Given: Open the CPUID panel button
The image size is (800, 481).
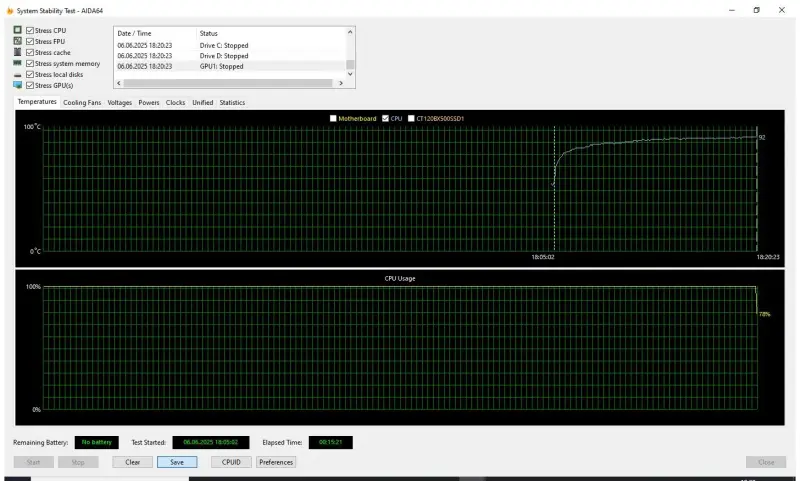Looking at the screenshot, I should click(x=231, y=462).
